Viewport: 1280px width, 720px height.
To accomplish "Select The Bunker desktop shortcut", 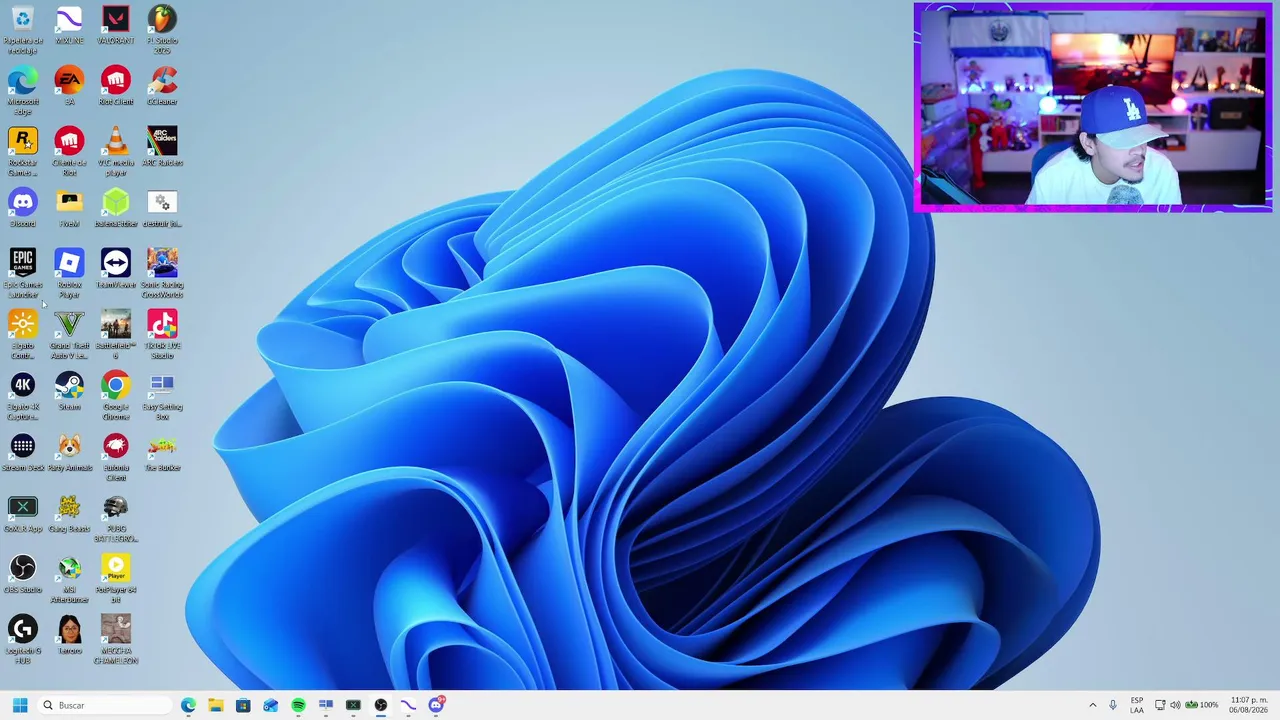I will [x=162, y=452].
